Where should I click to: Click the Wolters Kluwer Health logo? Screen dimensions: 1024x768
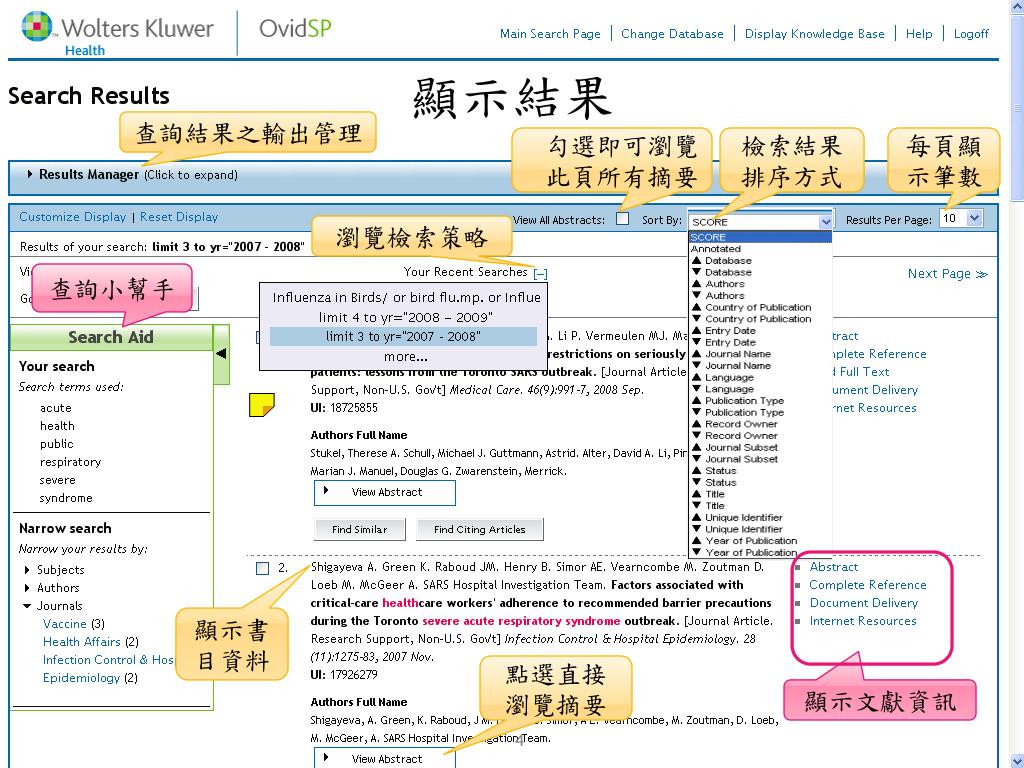pos(118,33)
